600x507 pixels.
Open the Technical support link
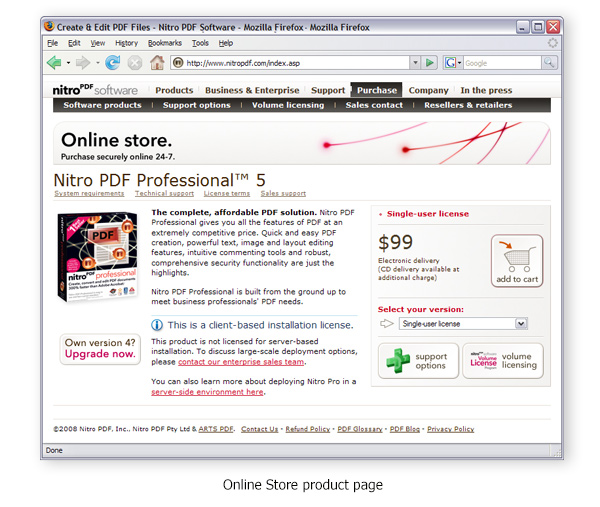pos(164,193)
